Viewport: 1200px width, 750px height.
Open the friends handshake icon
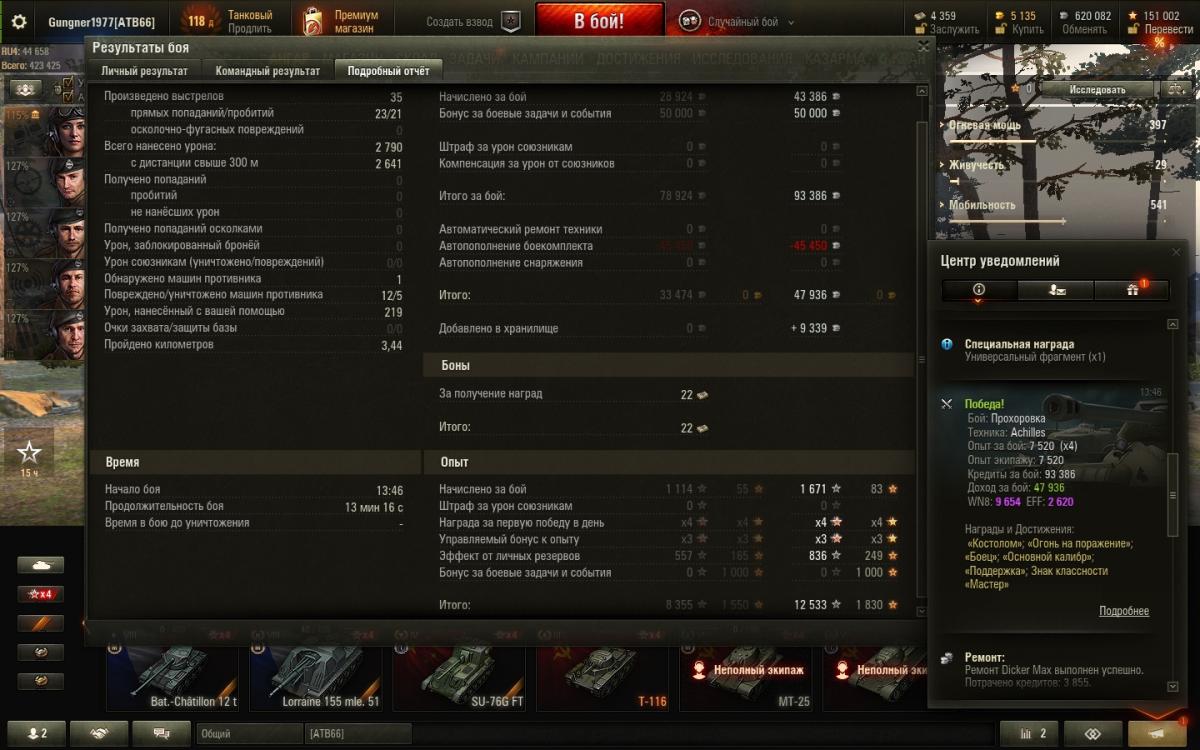click(99, 733)
